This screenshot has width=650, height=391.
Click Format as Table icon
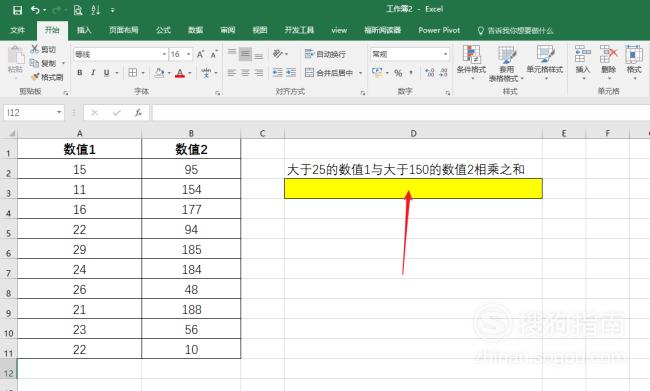click(507, 55)
